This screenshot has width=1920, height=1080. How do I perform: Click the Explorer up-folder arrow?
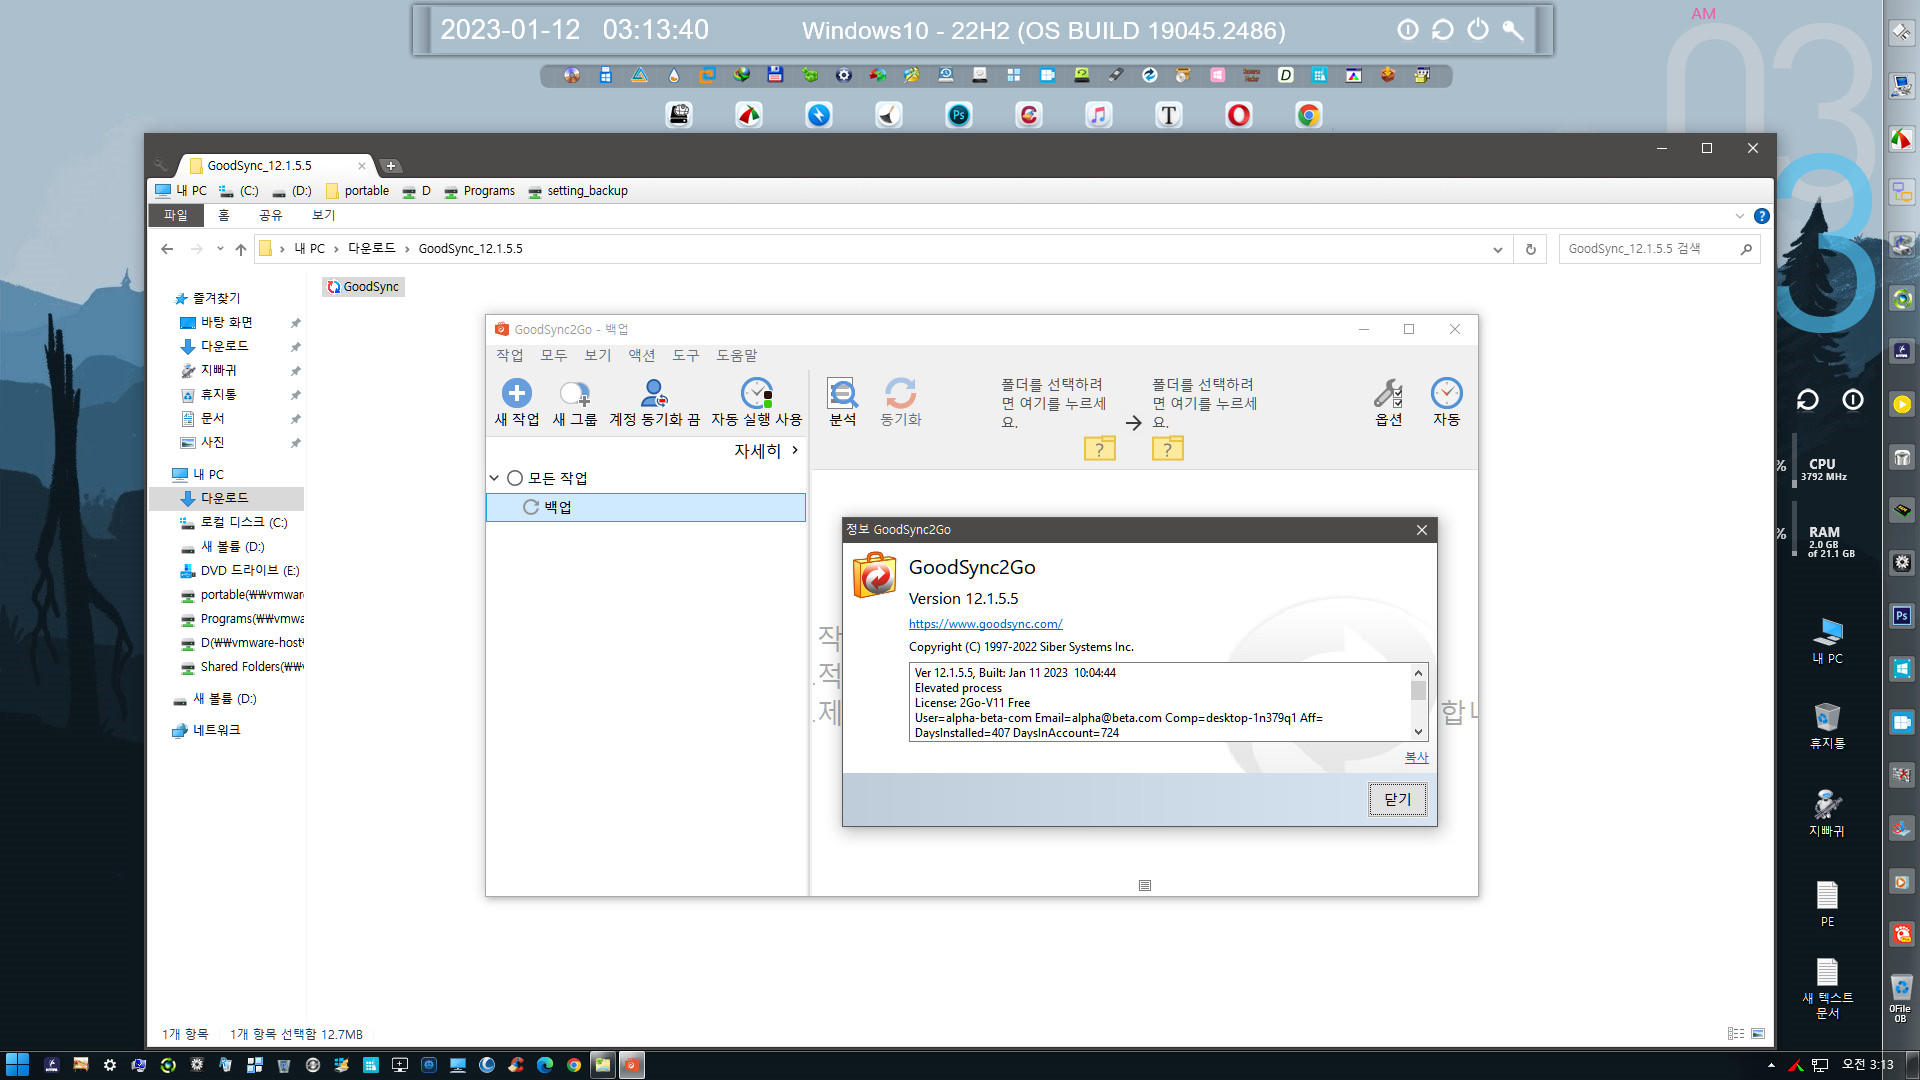point(241,249)
